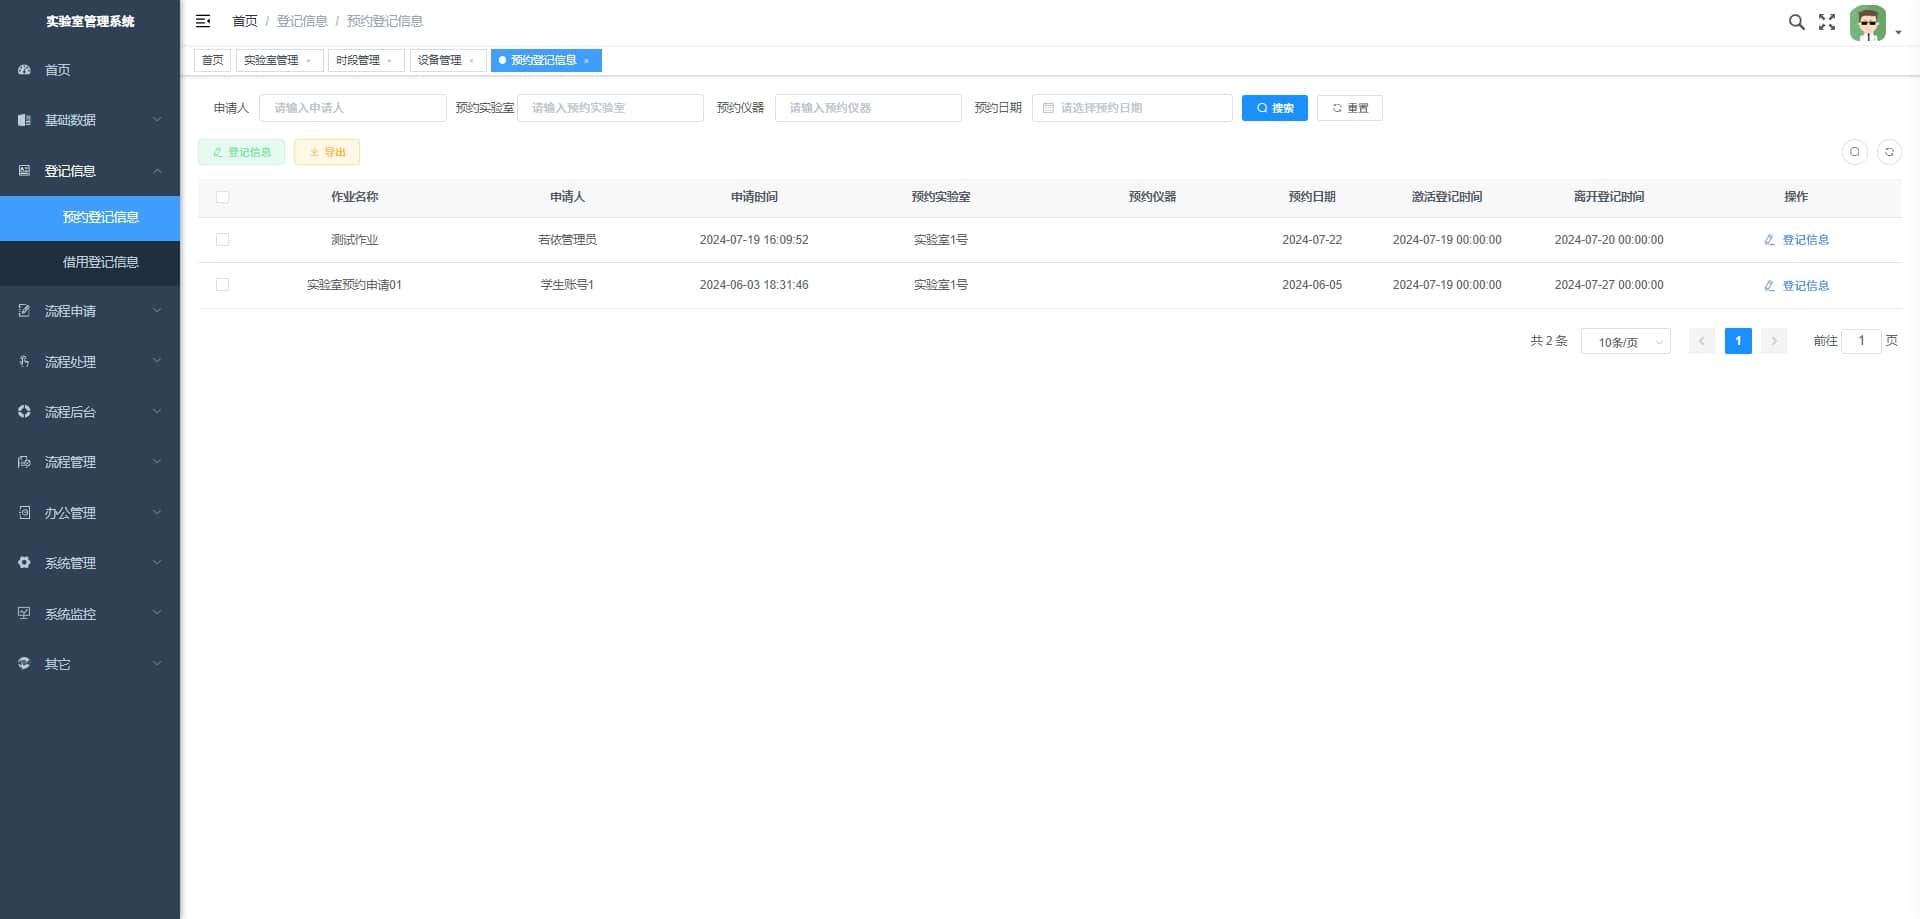Click the 系统监控 monitor icon

click(24, 614)
